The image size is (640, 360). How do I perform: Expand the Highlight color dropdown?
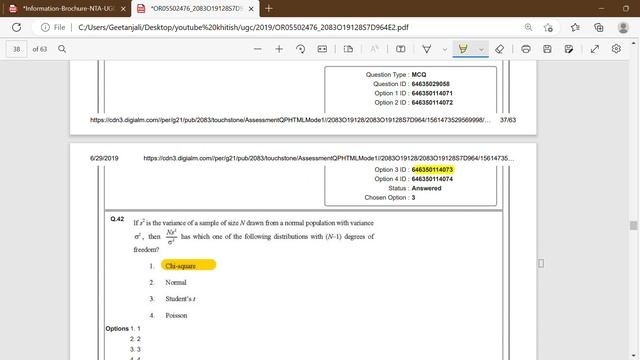coord(482,49)
